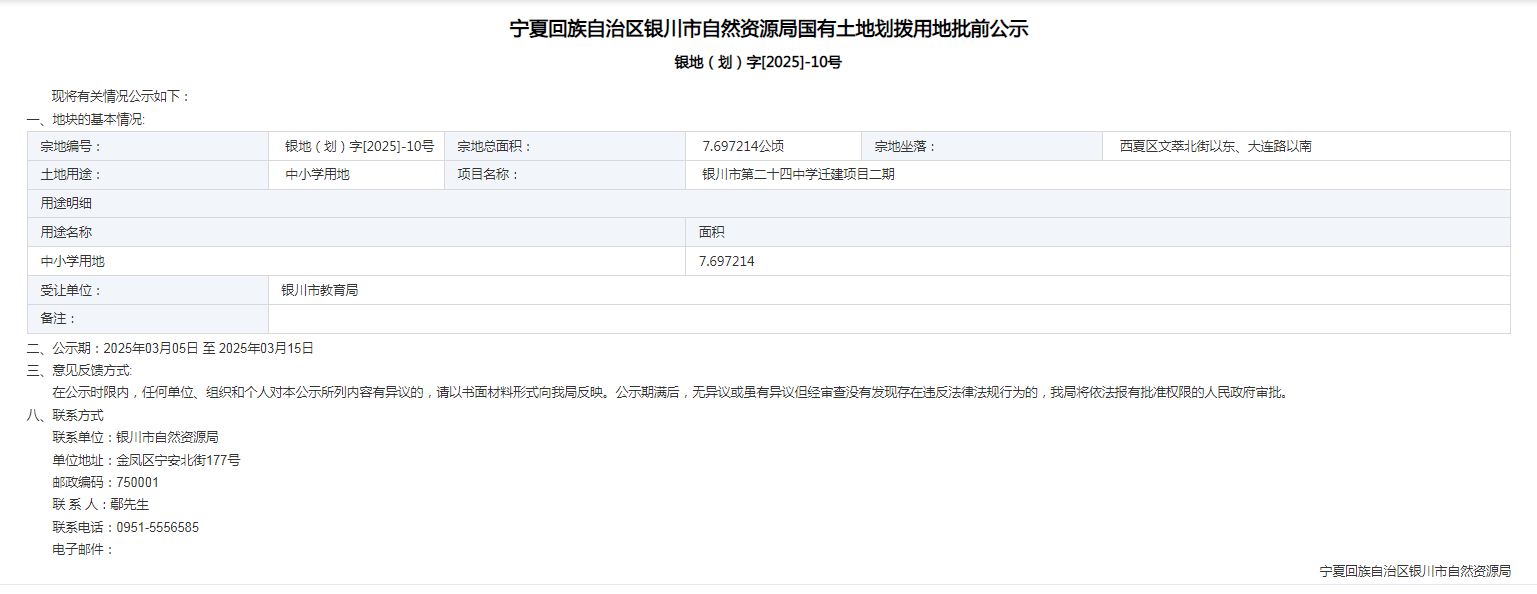Click the value 7.697214公顷
The width and height of the screenshot is (1537, 594).
(743, 146)
